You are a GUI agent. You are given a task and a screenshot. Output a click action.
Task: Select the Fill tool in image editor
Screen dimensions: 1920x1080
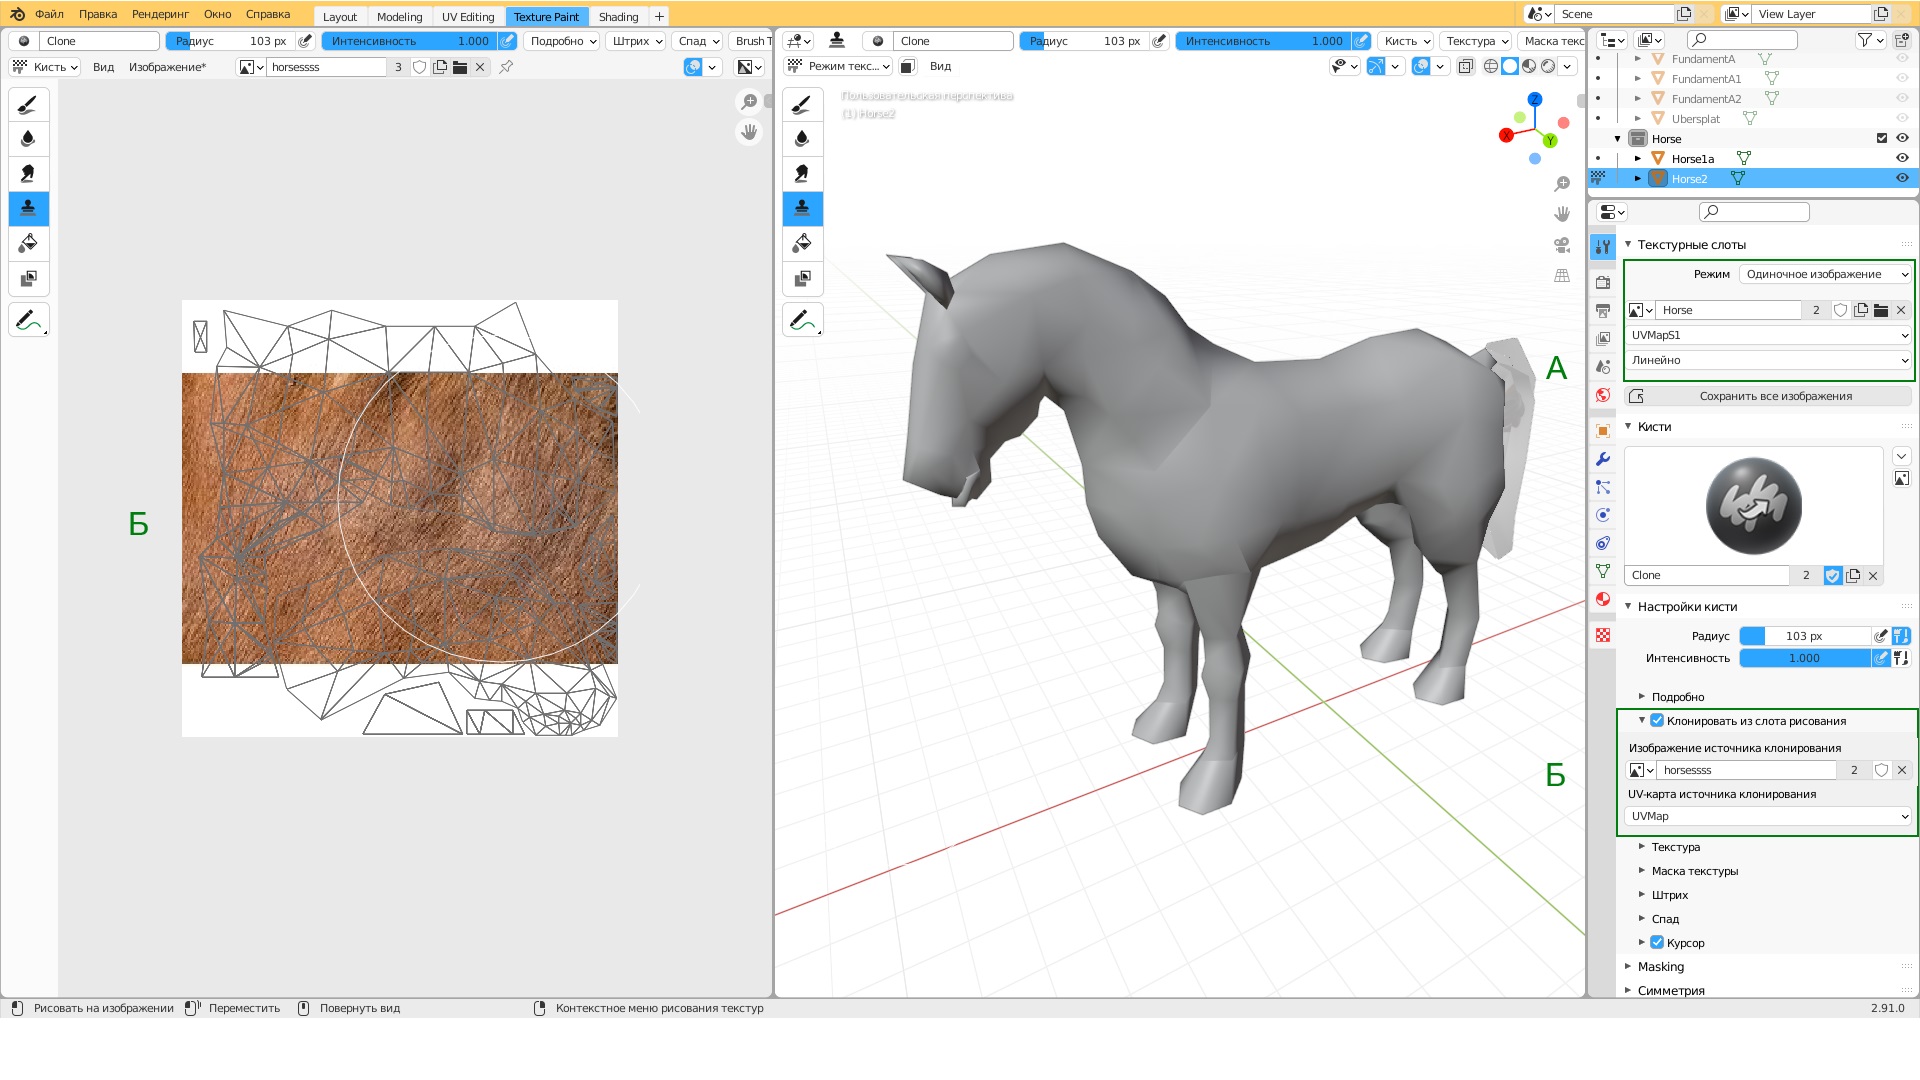(x=28, y=244)
